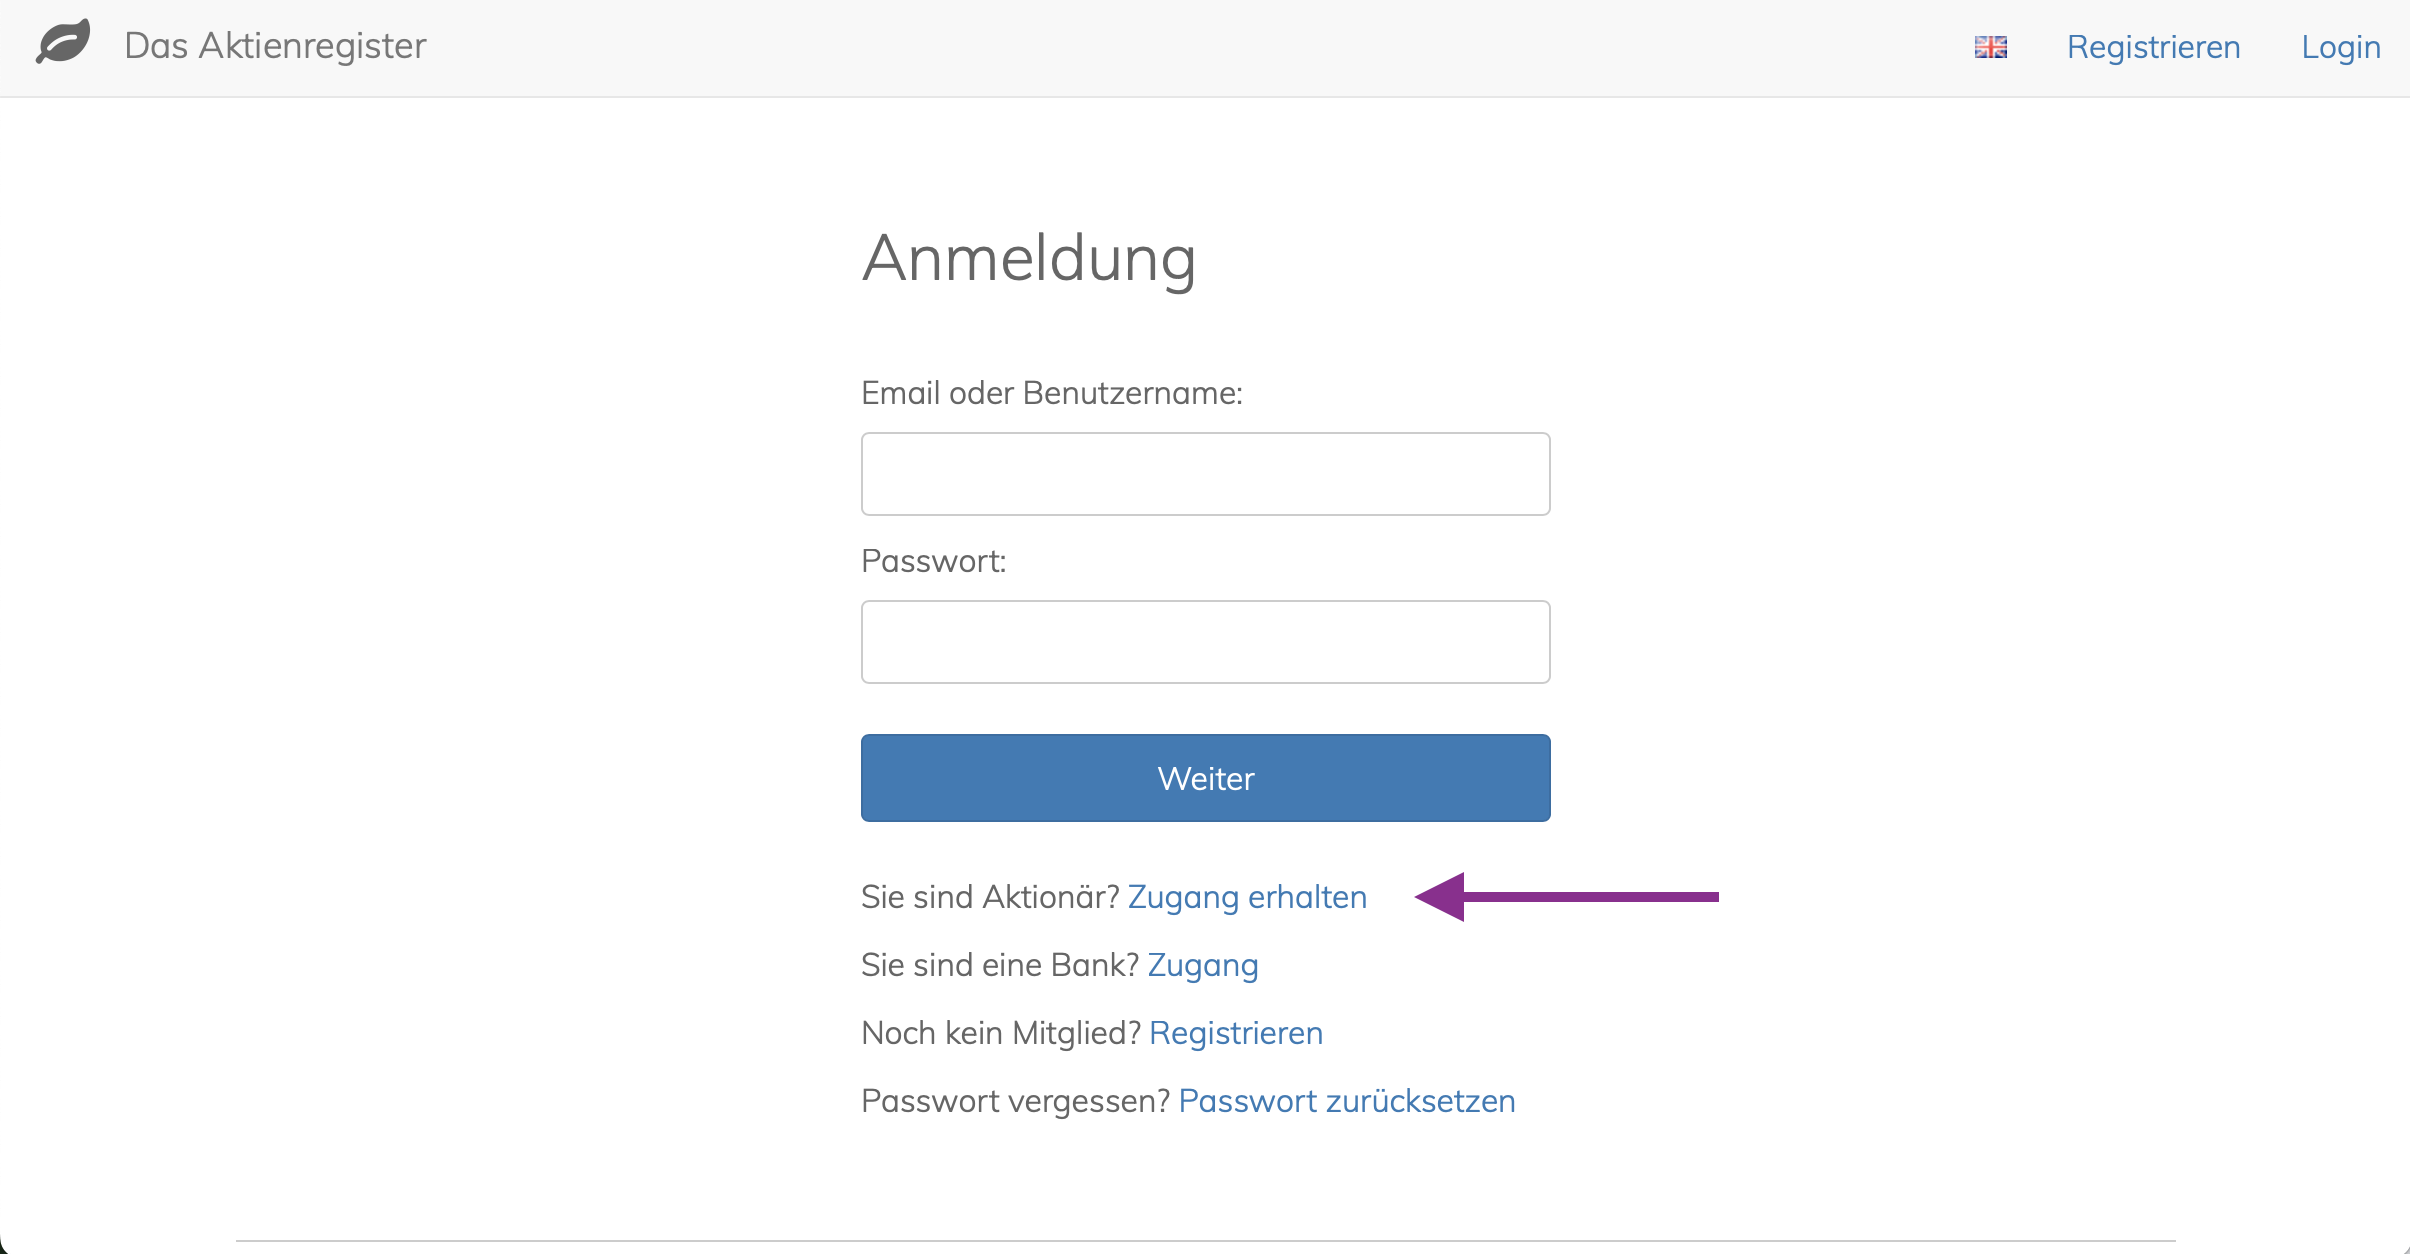
Task: Click the Sie sind eine Bank? text
Action: point(1000,965)
